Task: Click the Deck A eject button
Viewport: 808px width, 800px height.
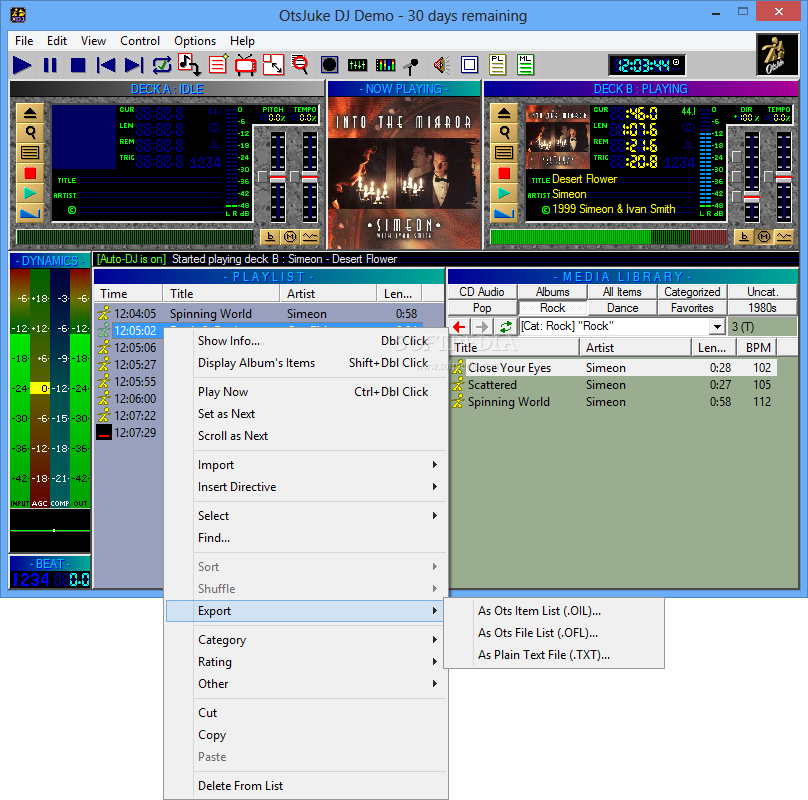Action: (30, 113)
